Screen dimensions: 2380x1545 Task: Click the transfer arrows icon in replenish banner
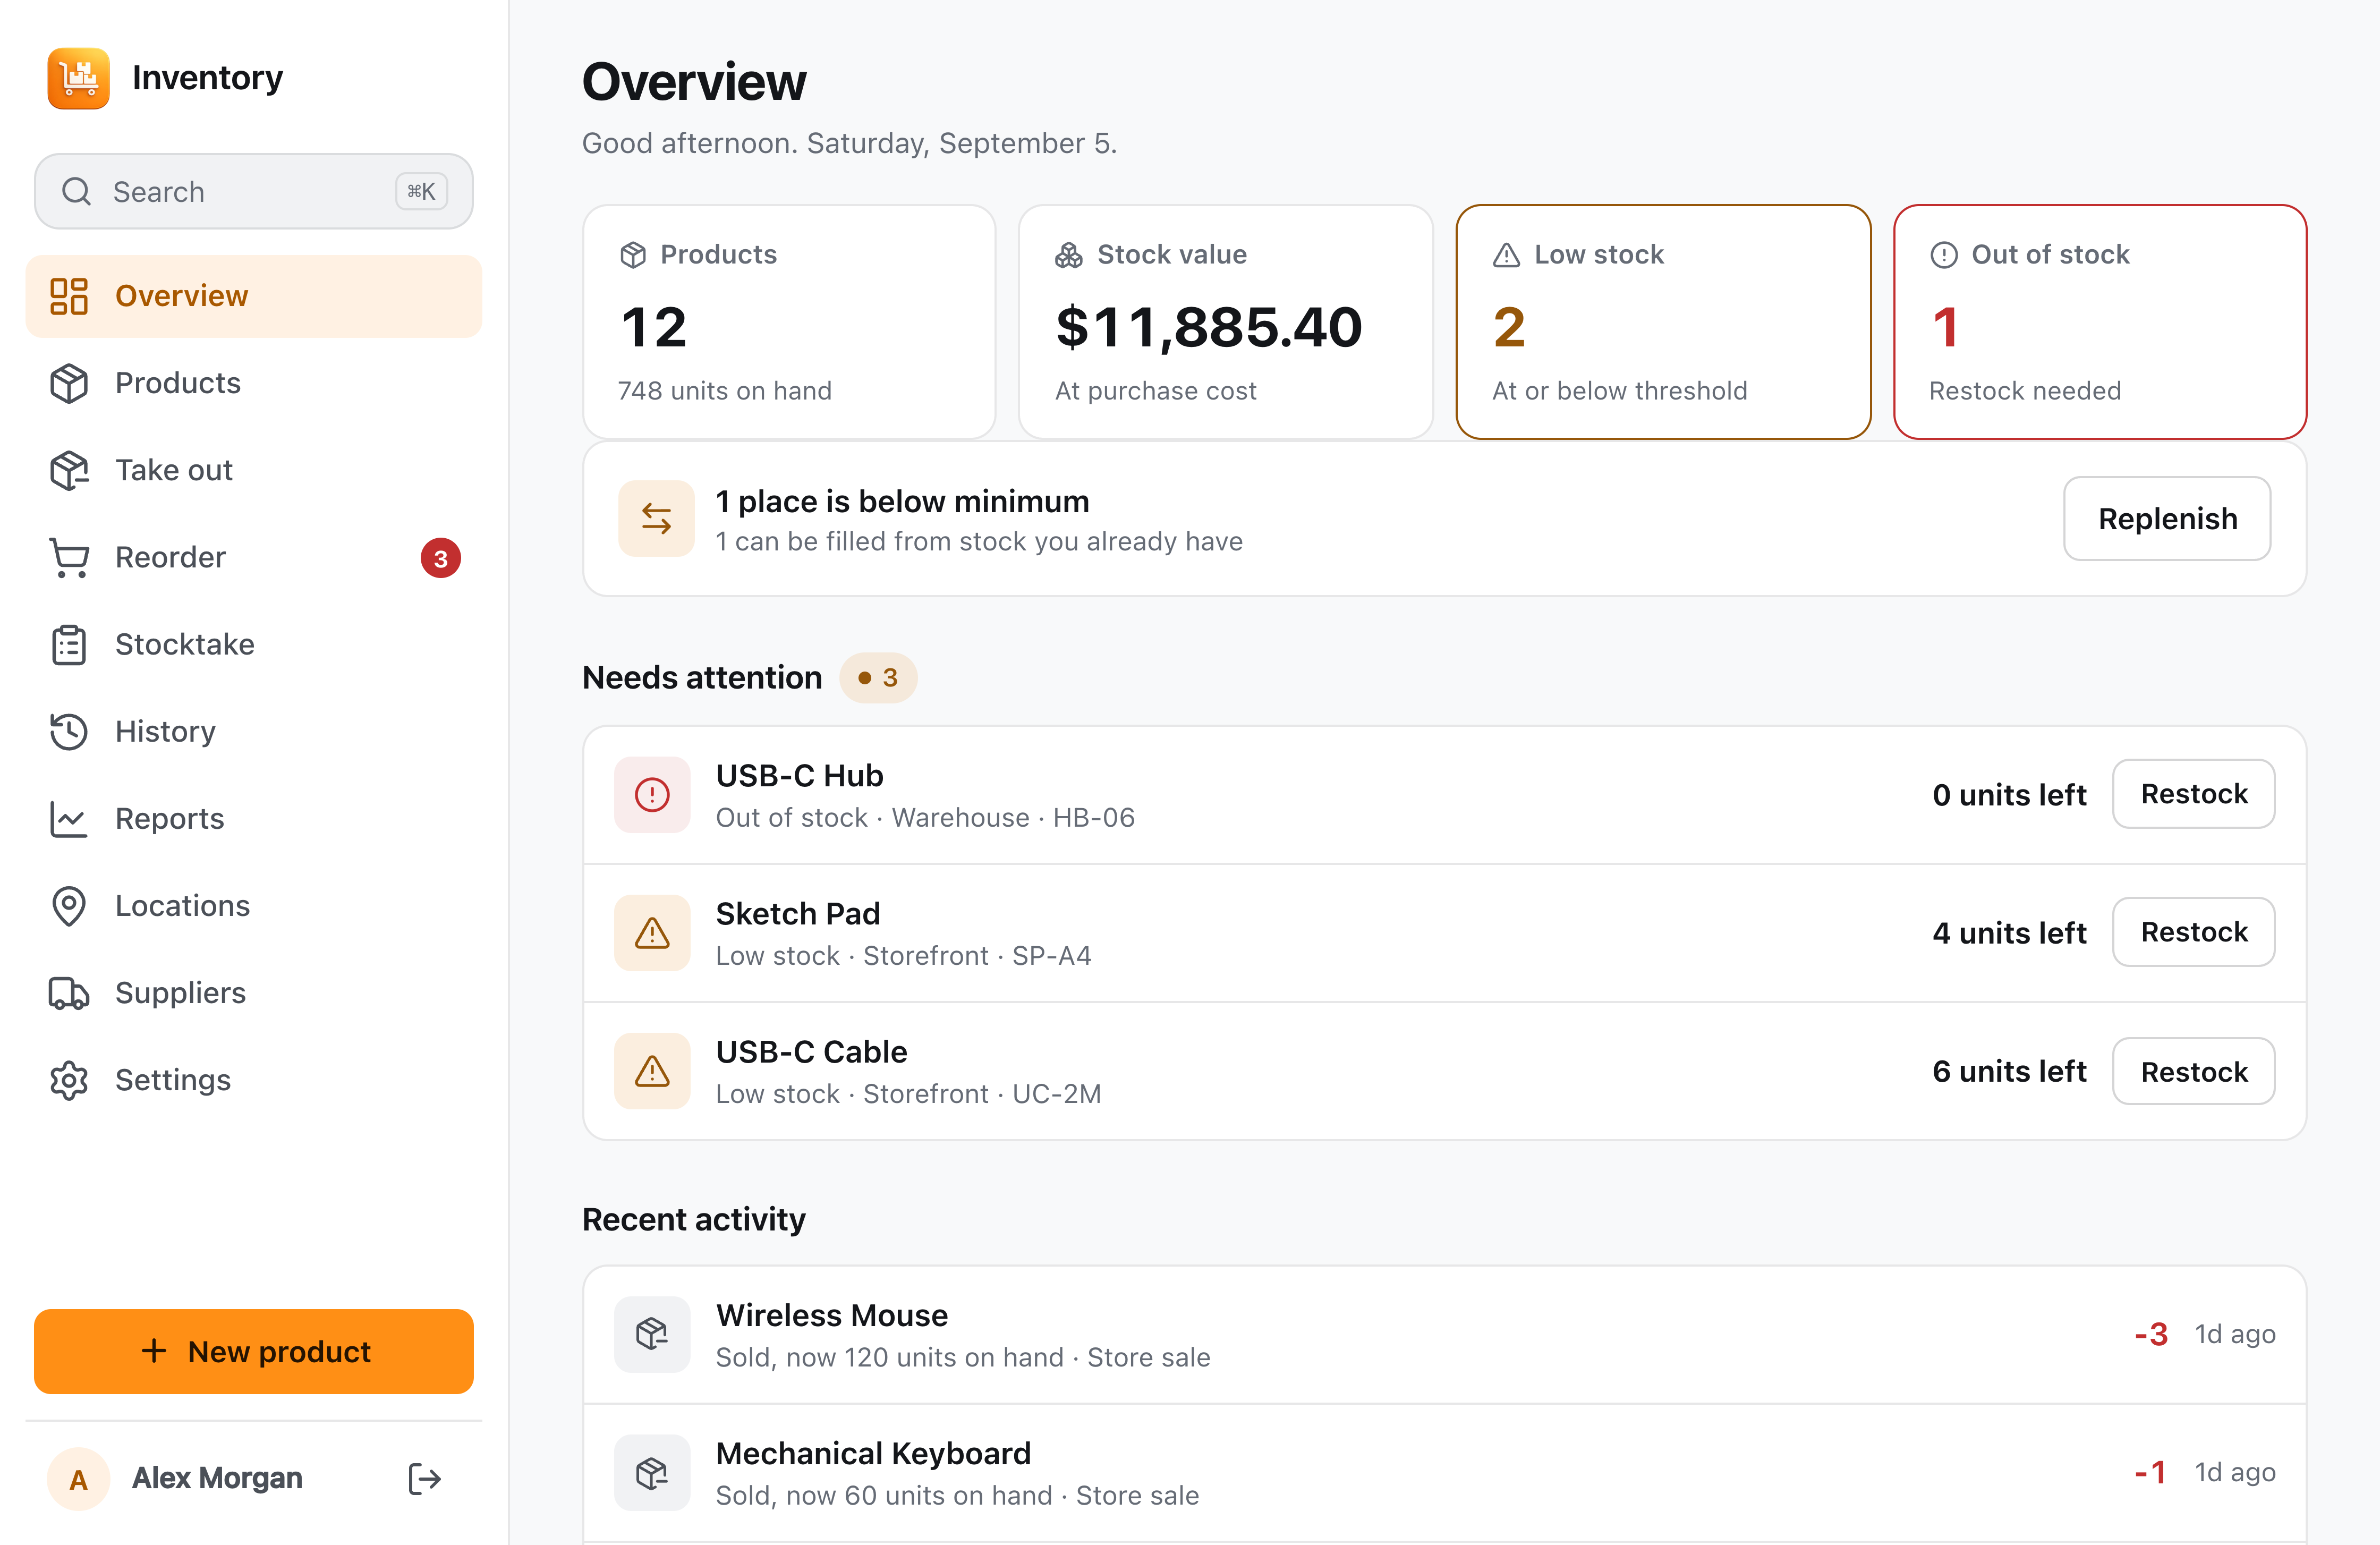pyautogui.click(x=656, y=518)
